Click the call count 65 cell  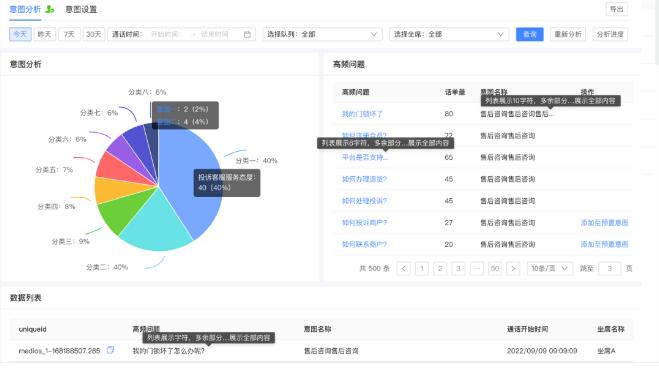point(449,158)
